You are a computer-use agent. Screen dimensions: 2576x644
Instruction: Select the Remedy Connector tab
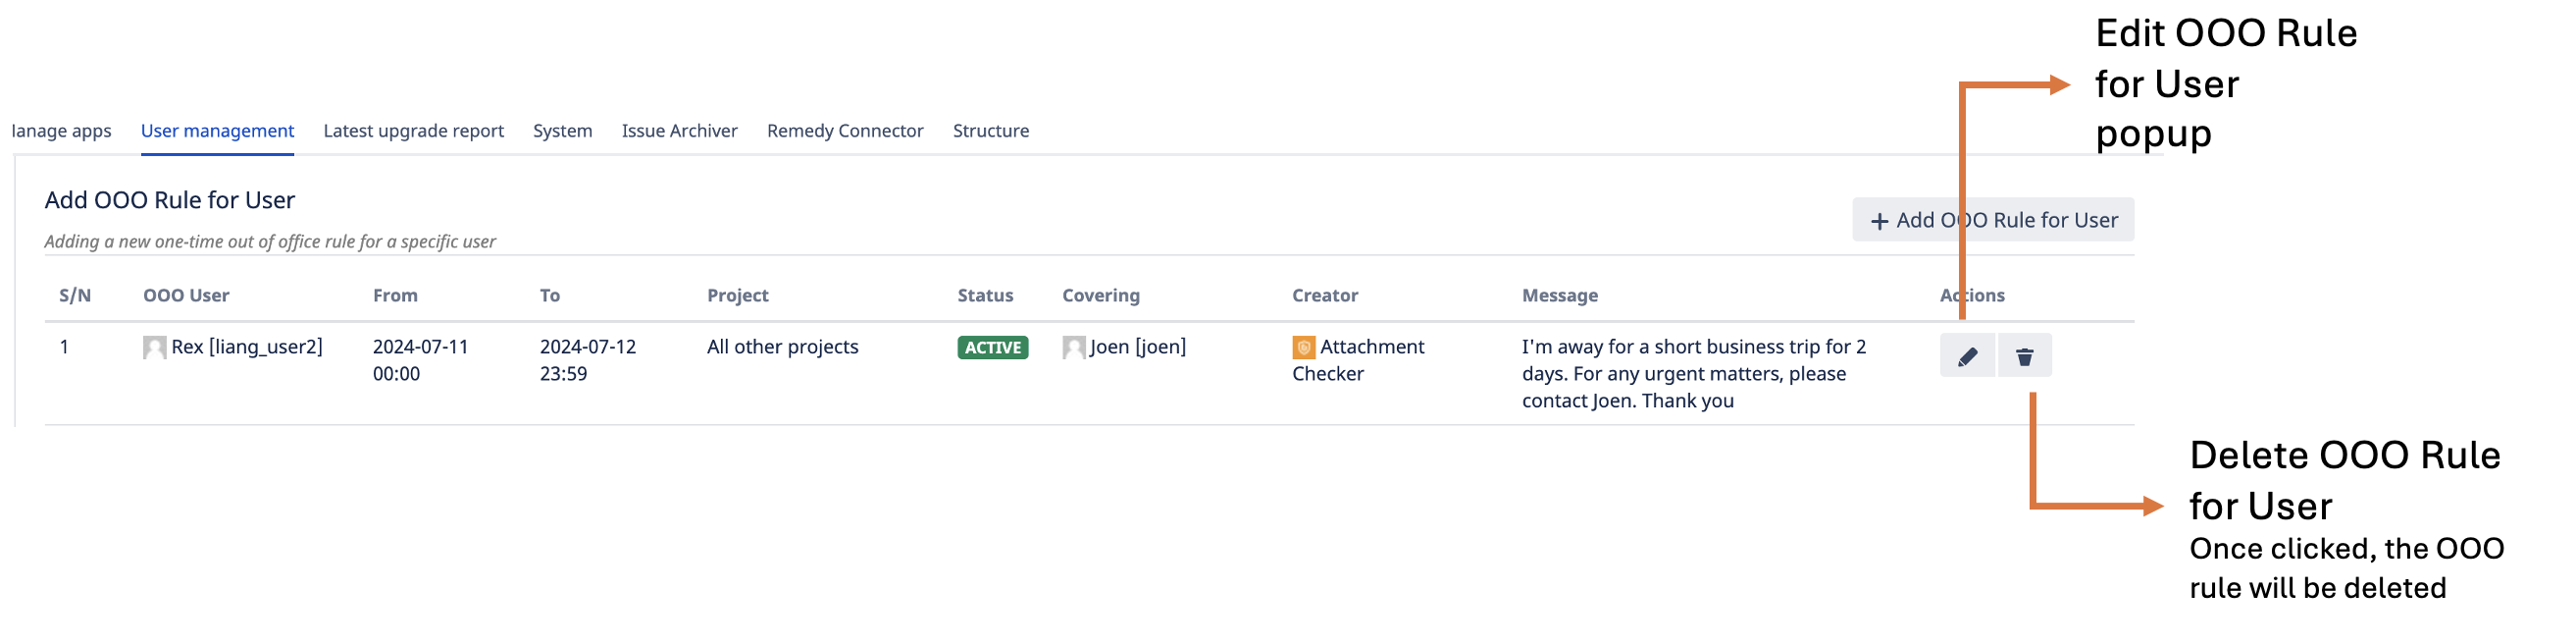(844, 131)
